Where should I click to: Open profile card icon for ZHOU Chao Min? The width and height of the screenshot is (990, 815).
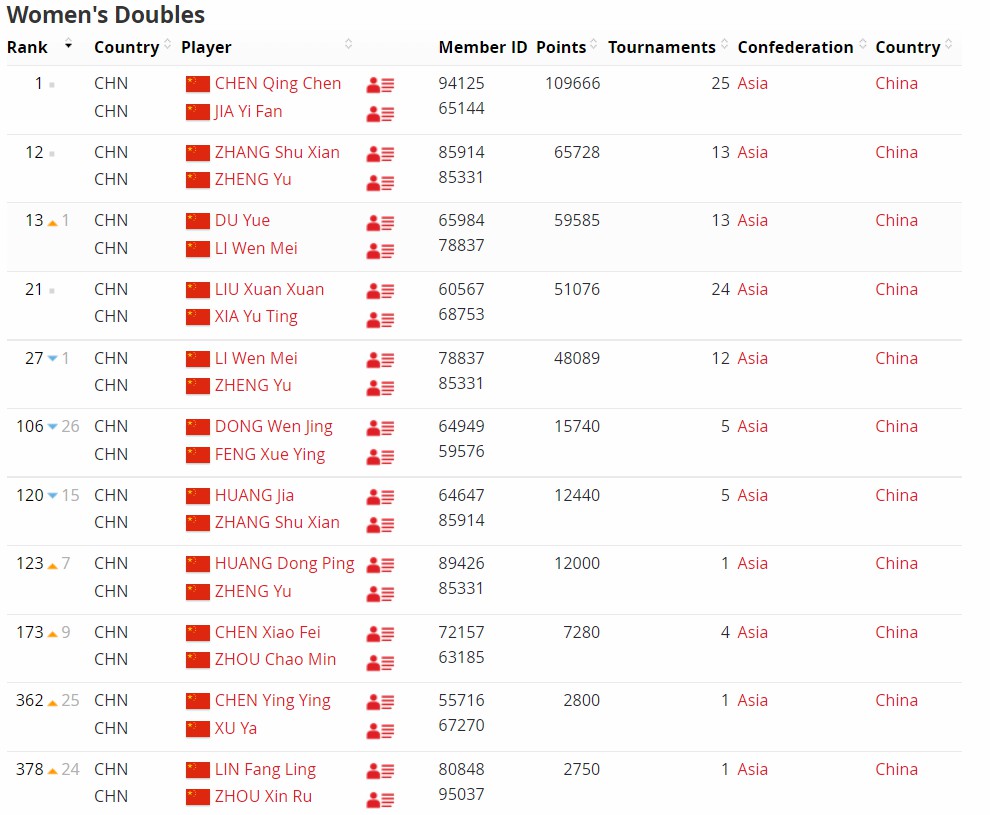point(380,662)
